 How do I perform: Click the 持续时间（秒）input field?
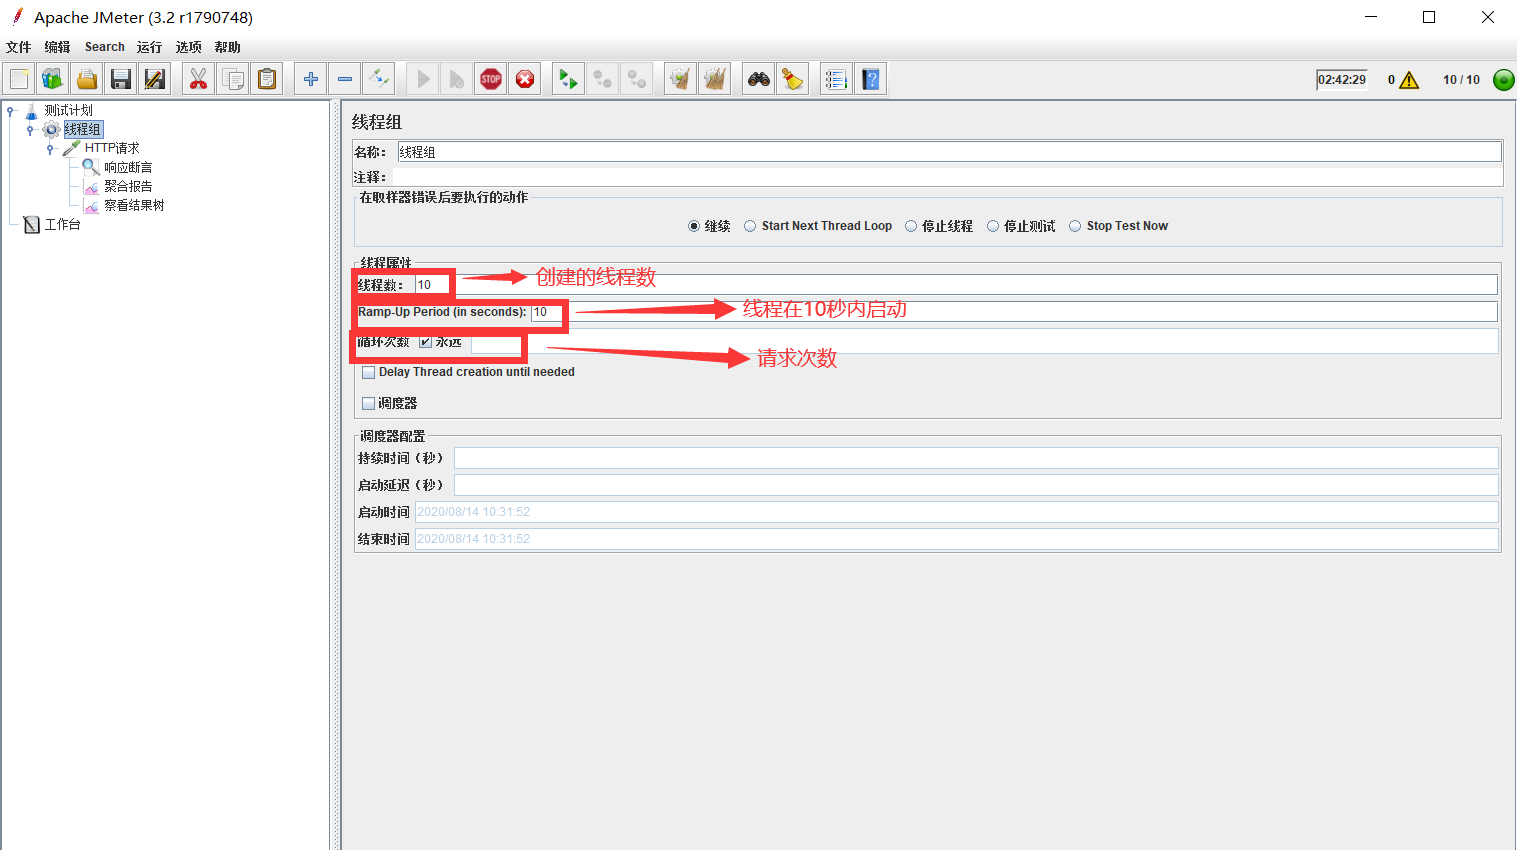coord(976,458)
